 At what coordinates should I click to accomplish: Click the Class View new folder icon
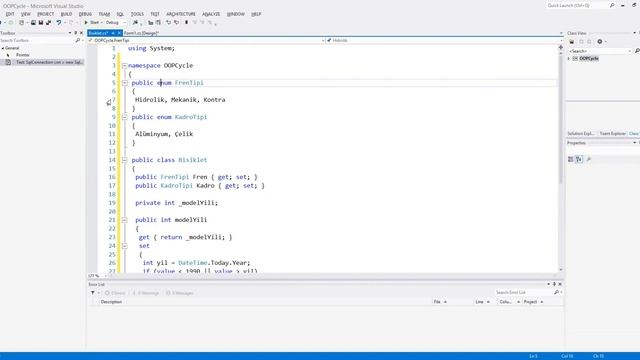click(572, 42)
